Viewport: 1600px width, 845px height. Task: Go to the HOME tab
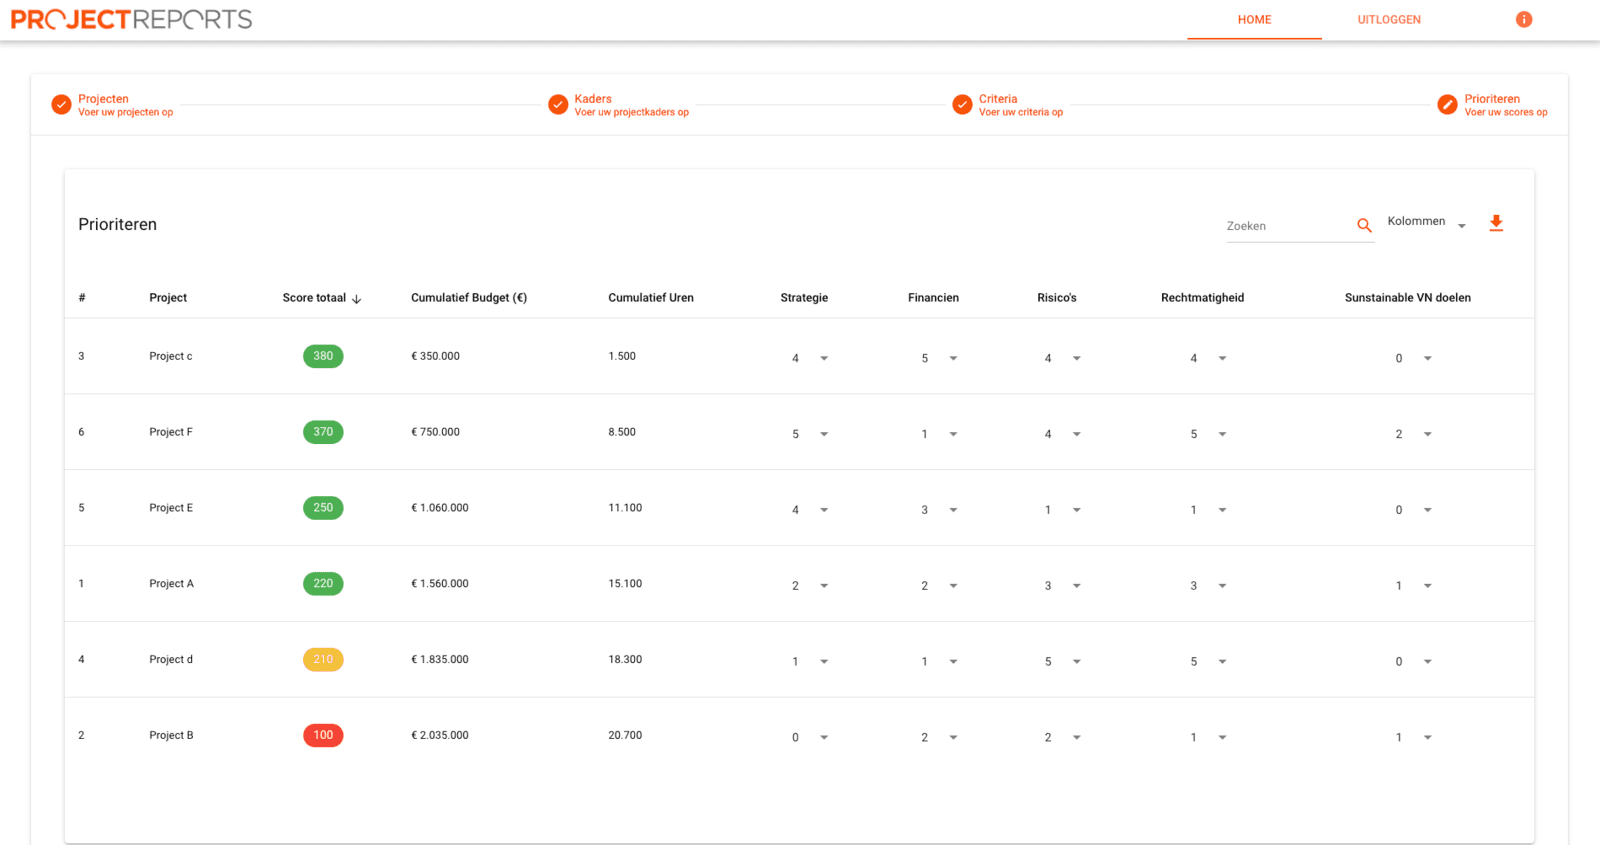click(1254, 20)
